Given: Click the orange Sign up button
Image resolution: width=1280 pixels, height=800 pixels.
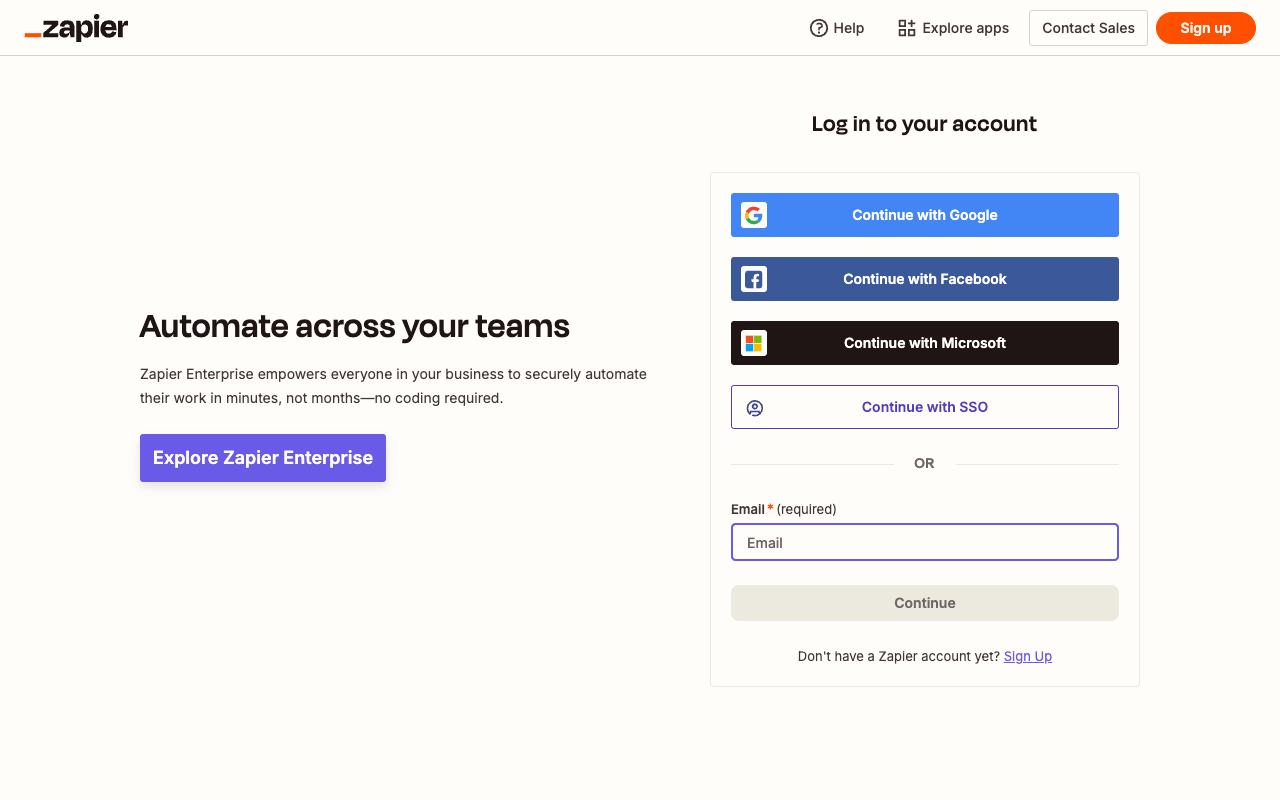Looking at the screenshot, I should pos(1206,28).
